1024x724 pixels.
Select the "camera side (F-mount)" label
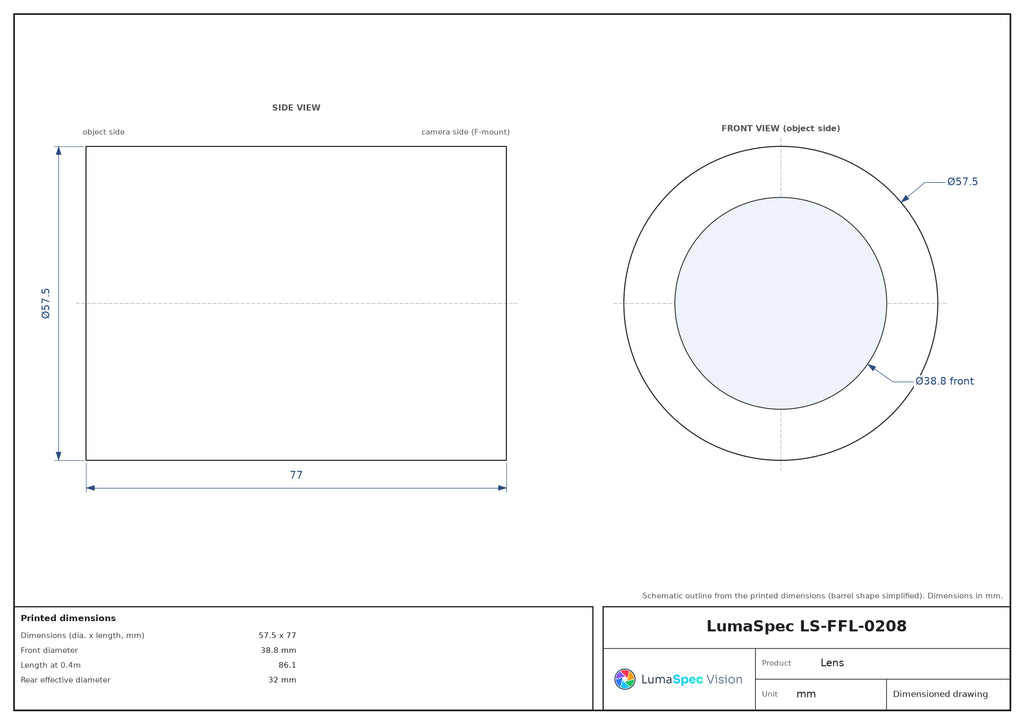[465, 132]
